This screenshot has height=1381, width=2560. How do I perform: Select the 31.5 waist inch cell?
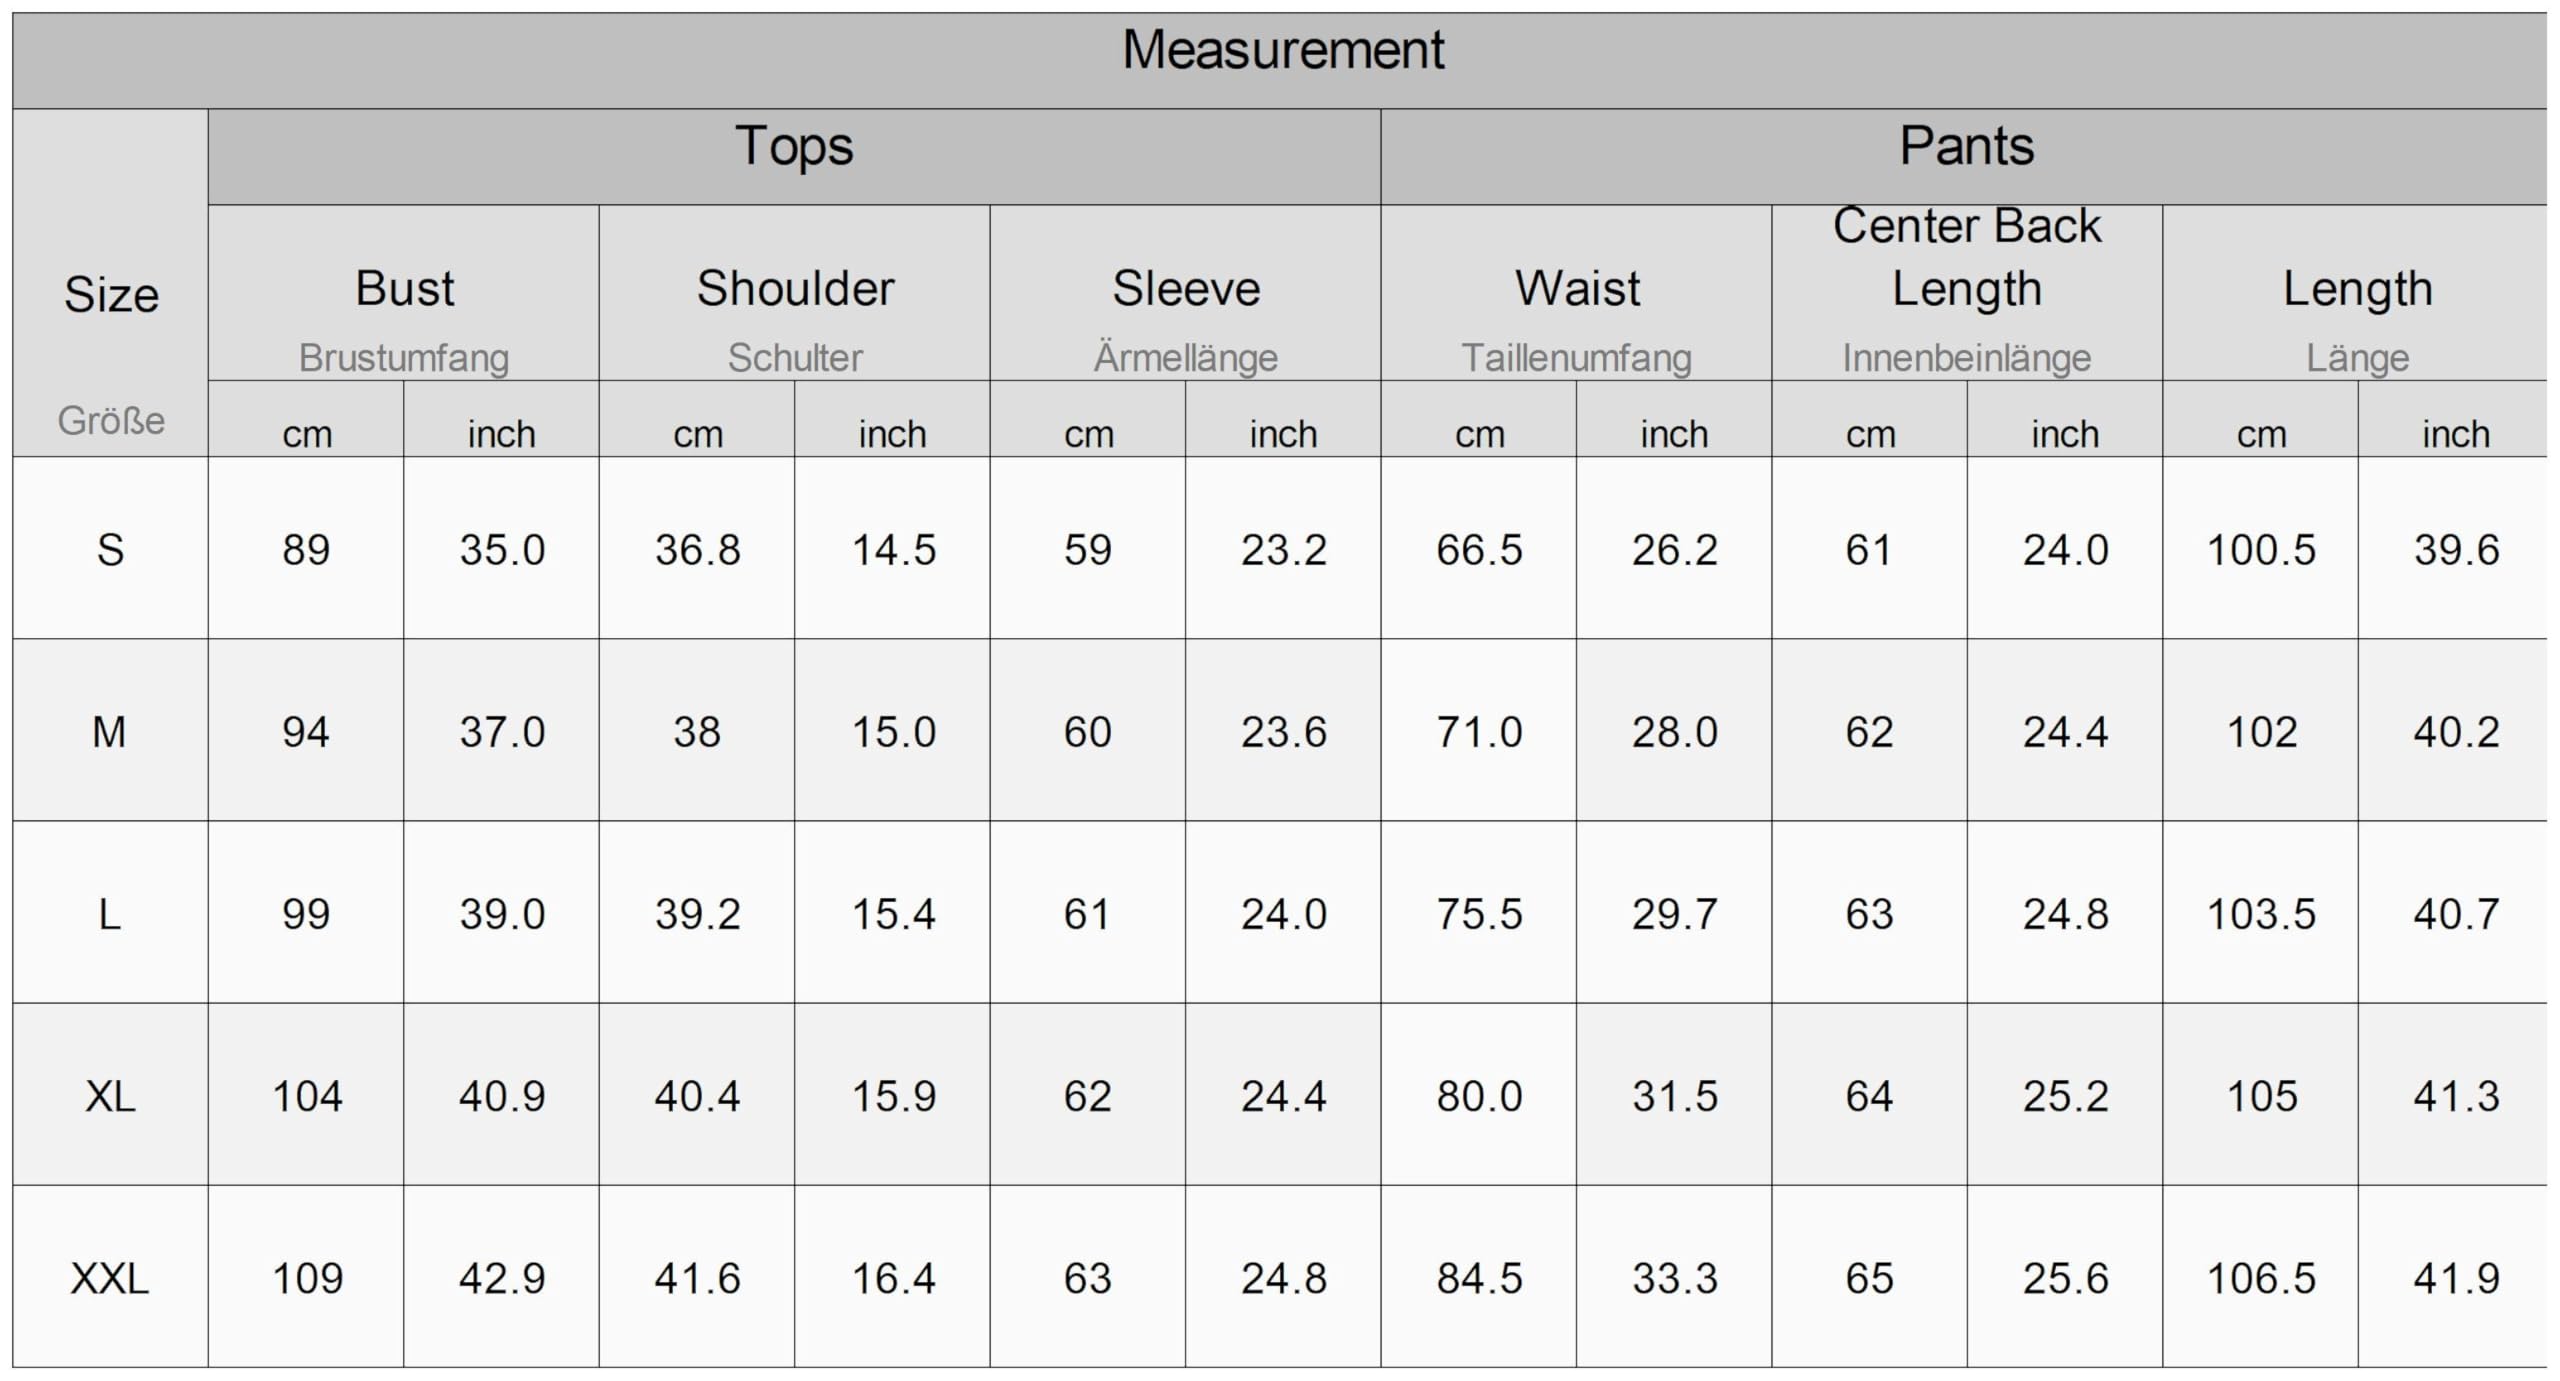coord(1674,1096)
